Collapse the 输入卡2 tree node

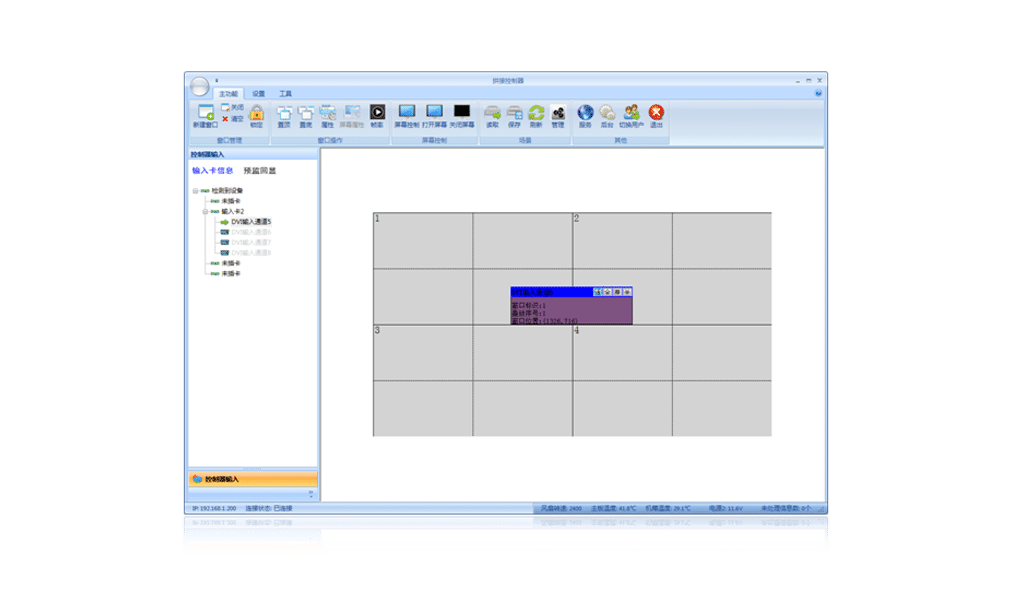(x=203, y=211)
